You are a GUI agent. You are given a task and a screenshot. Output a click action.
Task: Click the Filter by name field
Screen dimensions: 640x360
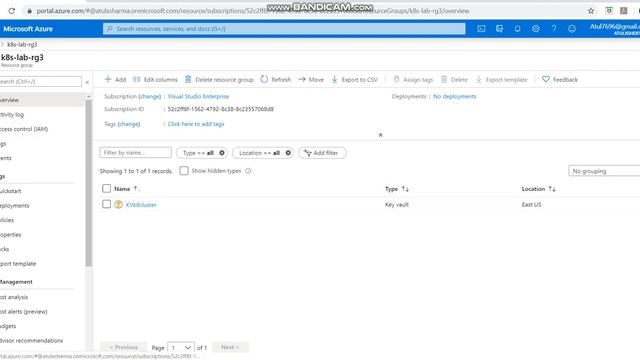136,153
